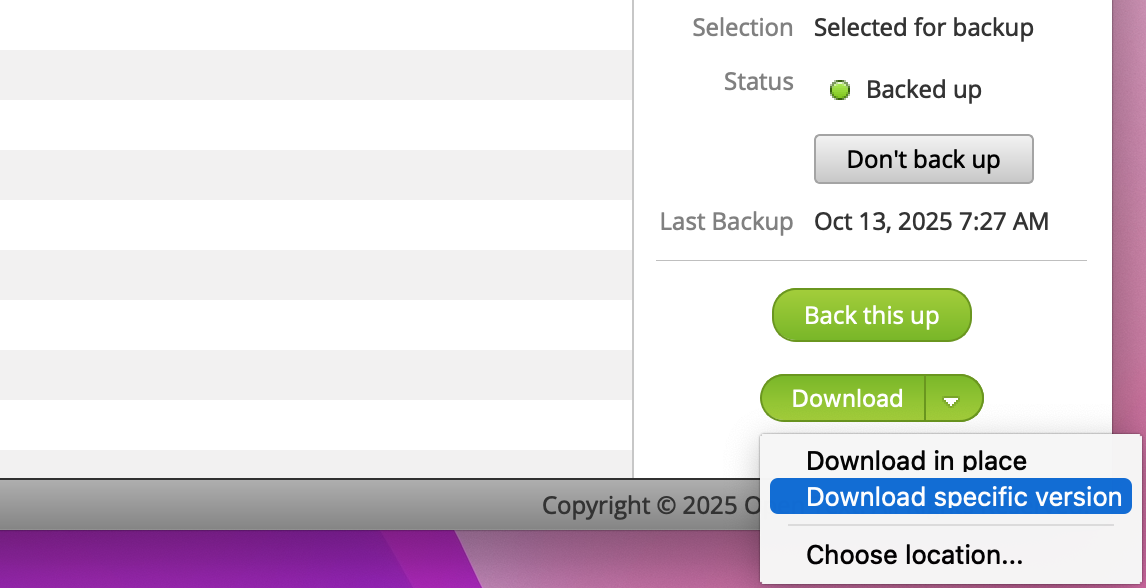Click the topmost gray row in file list
This screenshot has height=588, width=1146.
click(300, 75)
